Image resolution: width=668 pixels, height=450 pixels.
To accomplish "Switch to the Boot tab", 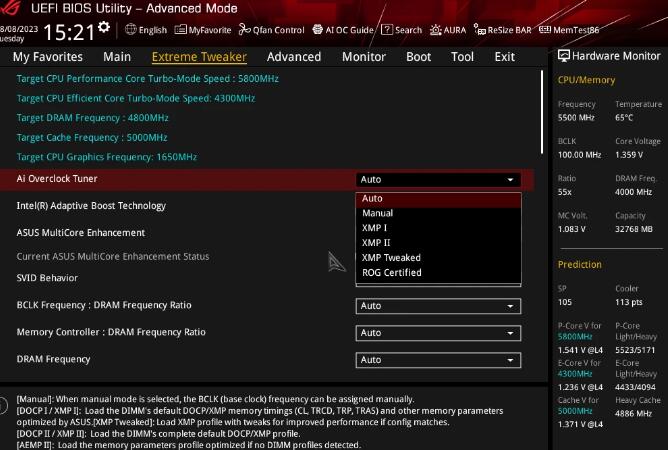I will [x=418, y=57].
